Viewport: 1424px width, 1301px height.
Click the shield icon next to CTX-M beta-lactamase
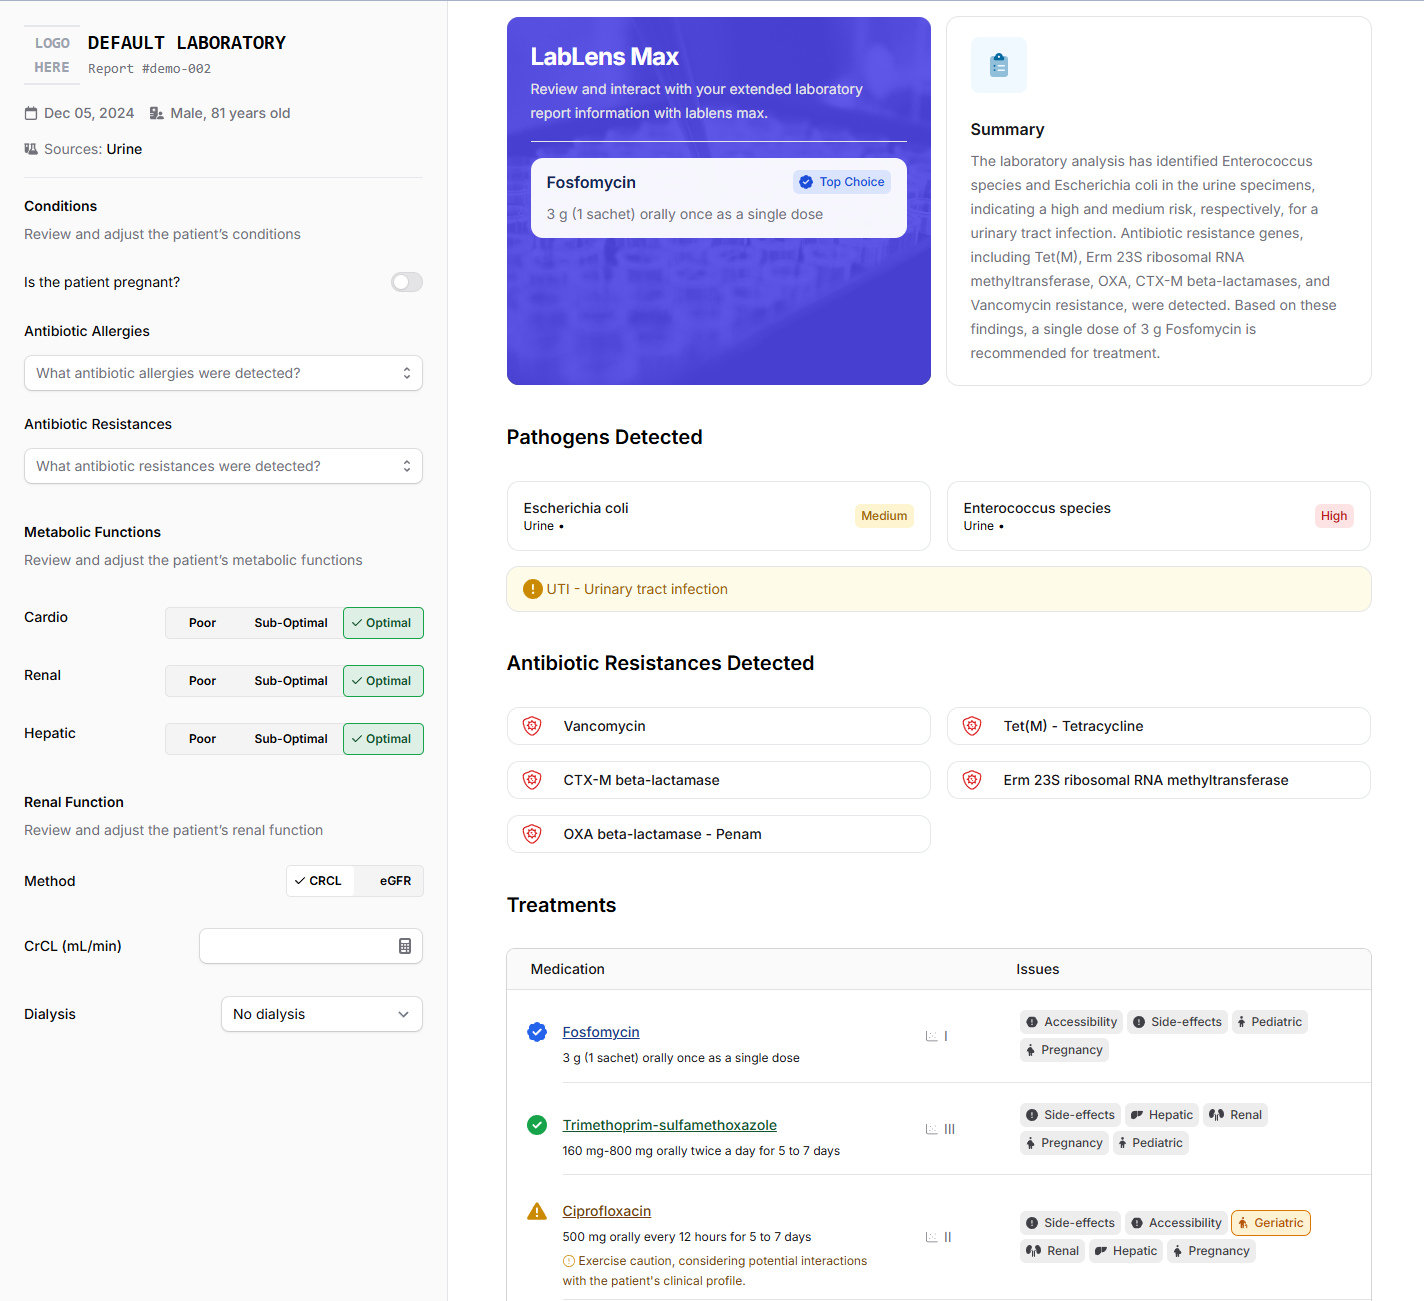532,780
